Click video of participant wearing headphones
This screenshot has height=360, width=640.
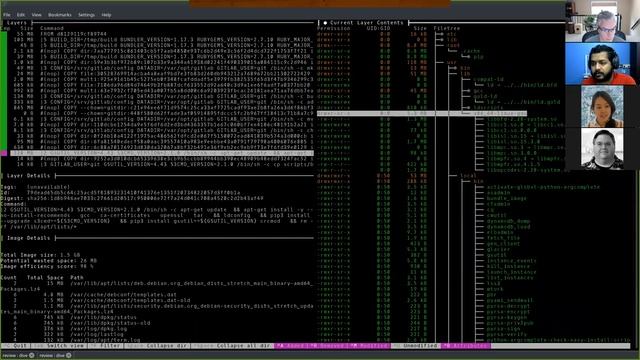[x=602, y=64]
